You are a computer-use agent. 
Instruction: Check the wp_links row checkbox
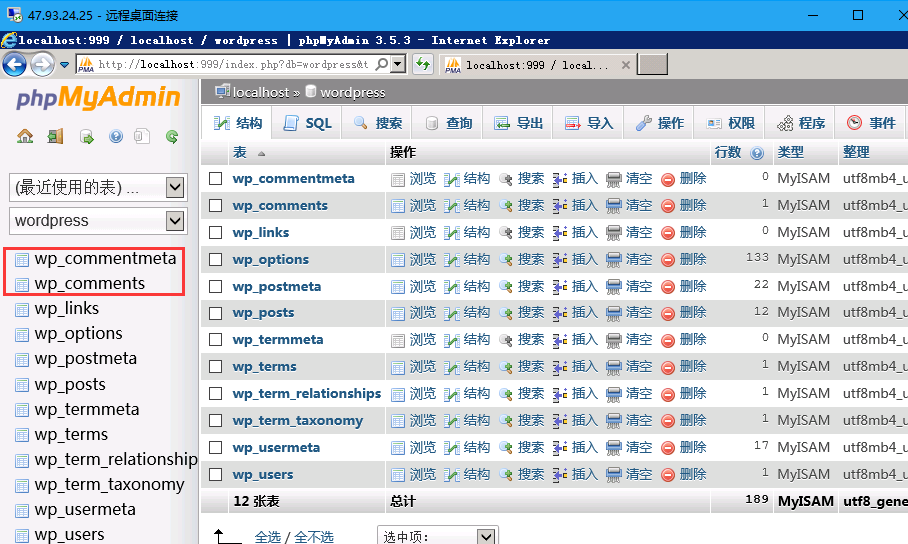[x=215, y=232]
